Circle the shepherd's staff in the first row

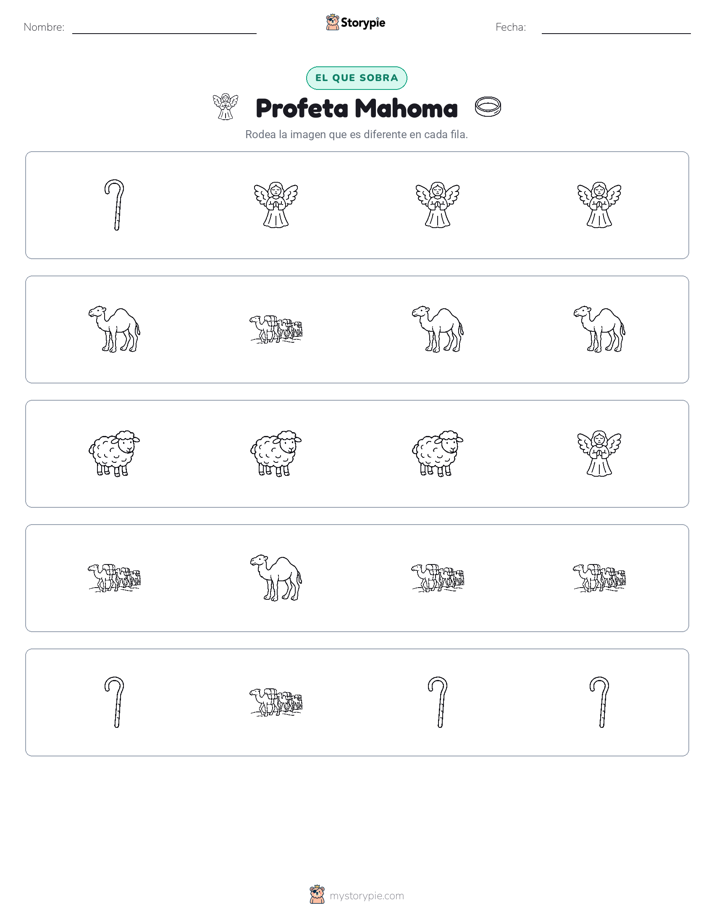tap(114, 205)
